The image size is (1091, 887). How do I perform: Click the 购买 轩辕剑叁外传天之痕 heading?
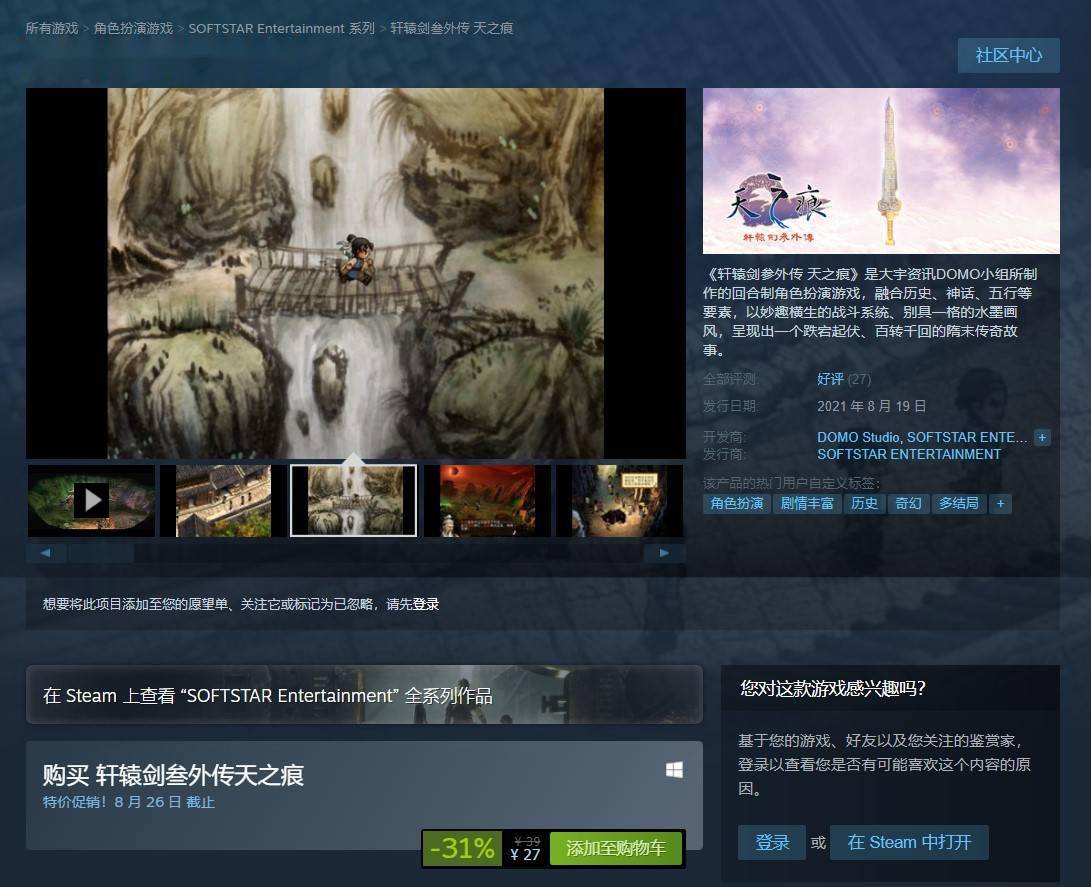point(173,775)
